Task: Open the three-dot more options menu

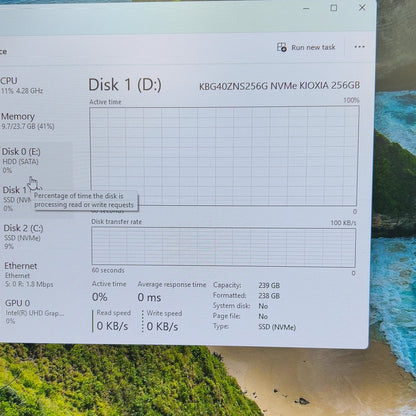Action: pos(359,47)
